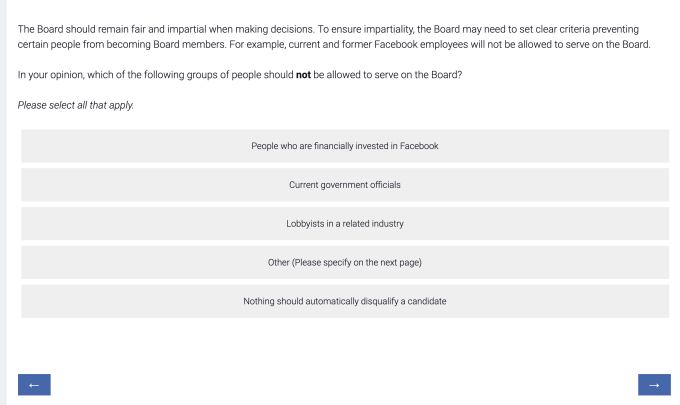Click the right arrow next button
Image resolution: width=680 pixels, height=405 pixels.
click(x=653, y=384)
